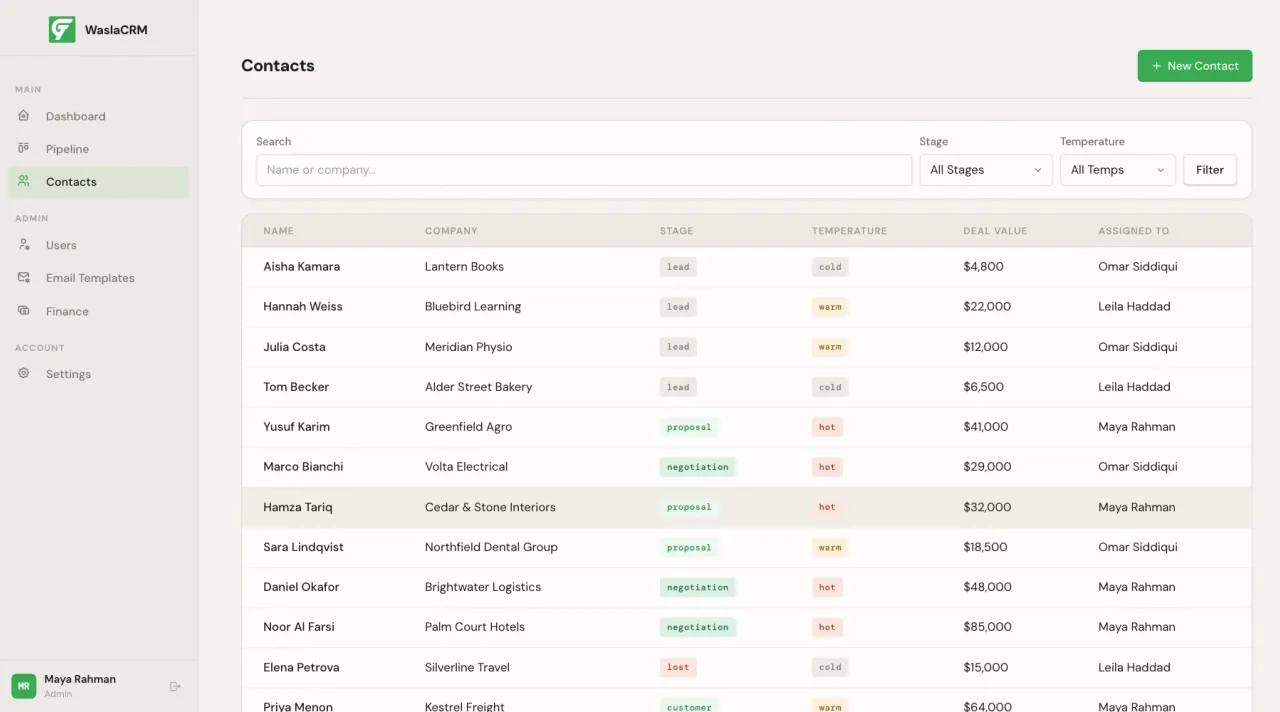The height and width of the screenshot is (712, 1280).
Task: Click Cedar & Stone Interiors company cell
Action: coord(490,507)
